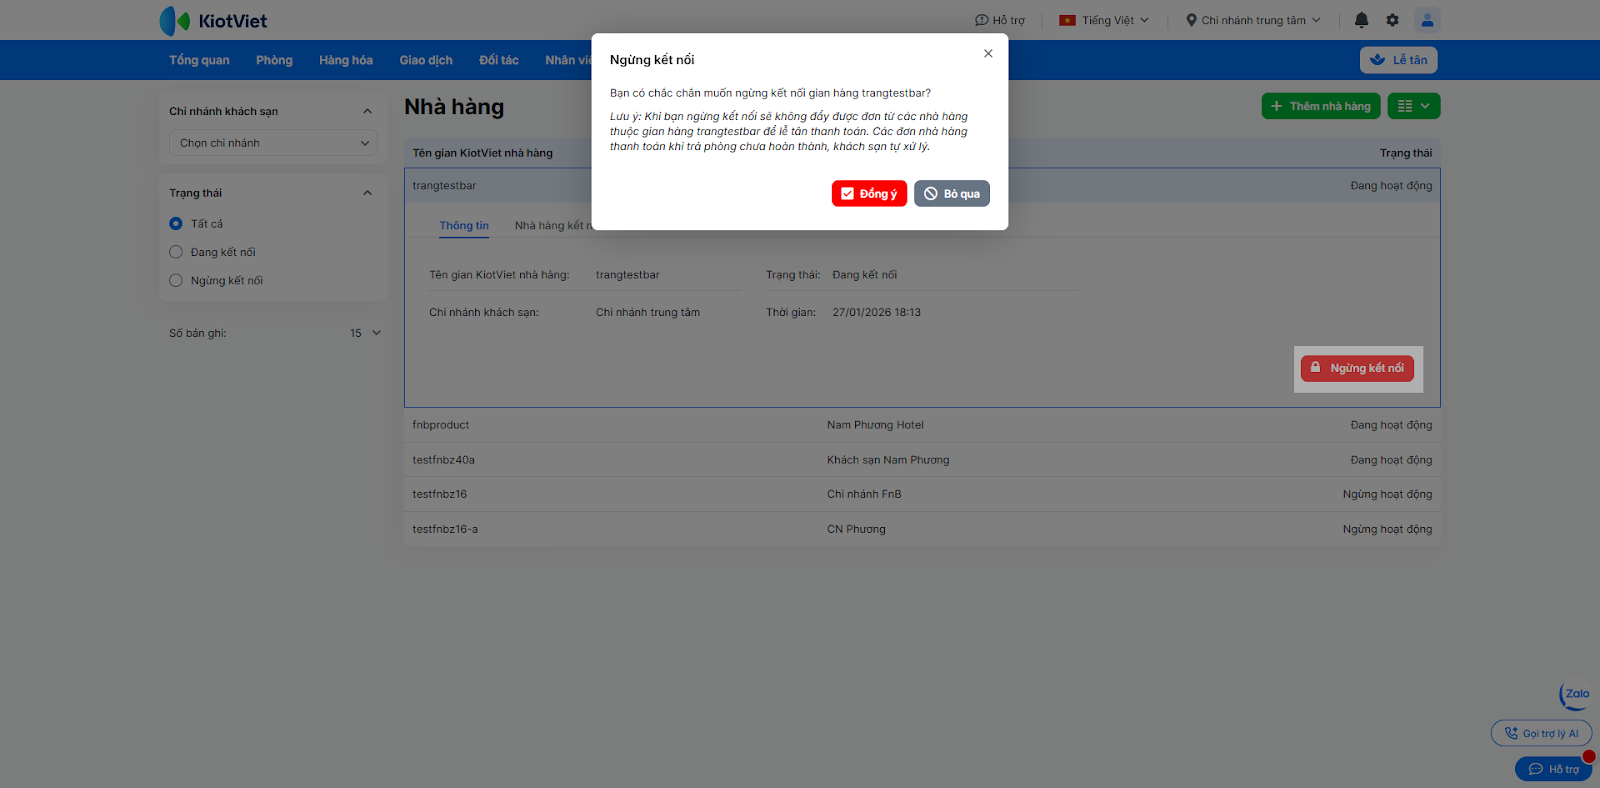The width and height of the screenshot is (1600, 788).
Task: Open the column display options dropdown
Action: pos(1414,106)
